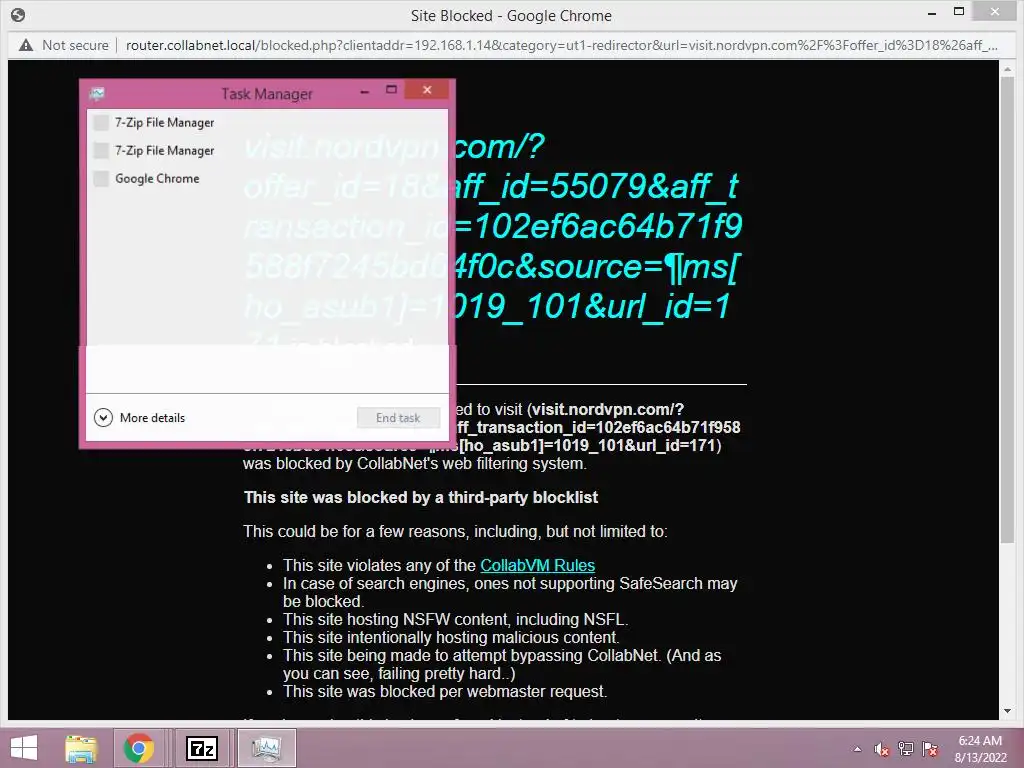The height and width of the screenshot is (768, 1024).
Task: Click the Not secure warning icon
Action: click(25, 45)
